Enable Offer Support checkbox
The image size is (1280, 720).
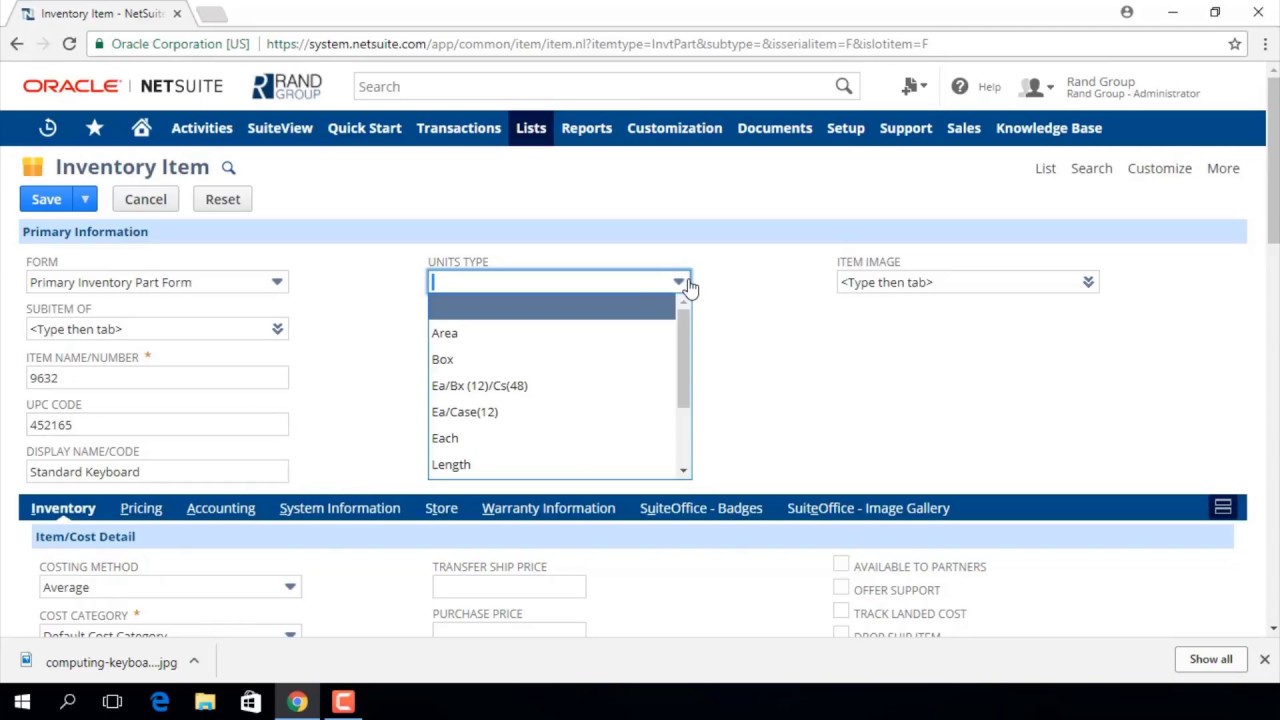click(841, 588)
